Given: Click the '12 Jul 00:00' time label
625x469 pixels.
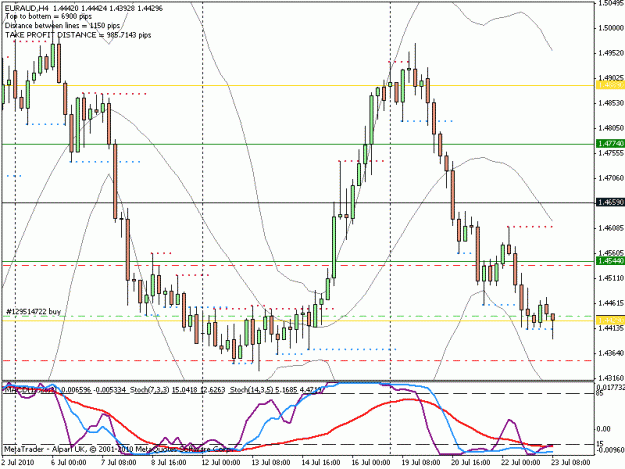Looking at the screenshot, I should [220, 463].
